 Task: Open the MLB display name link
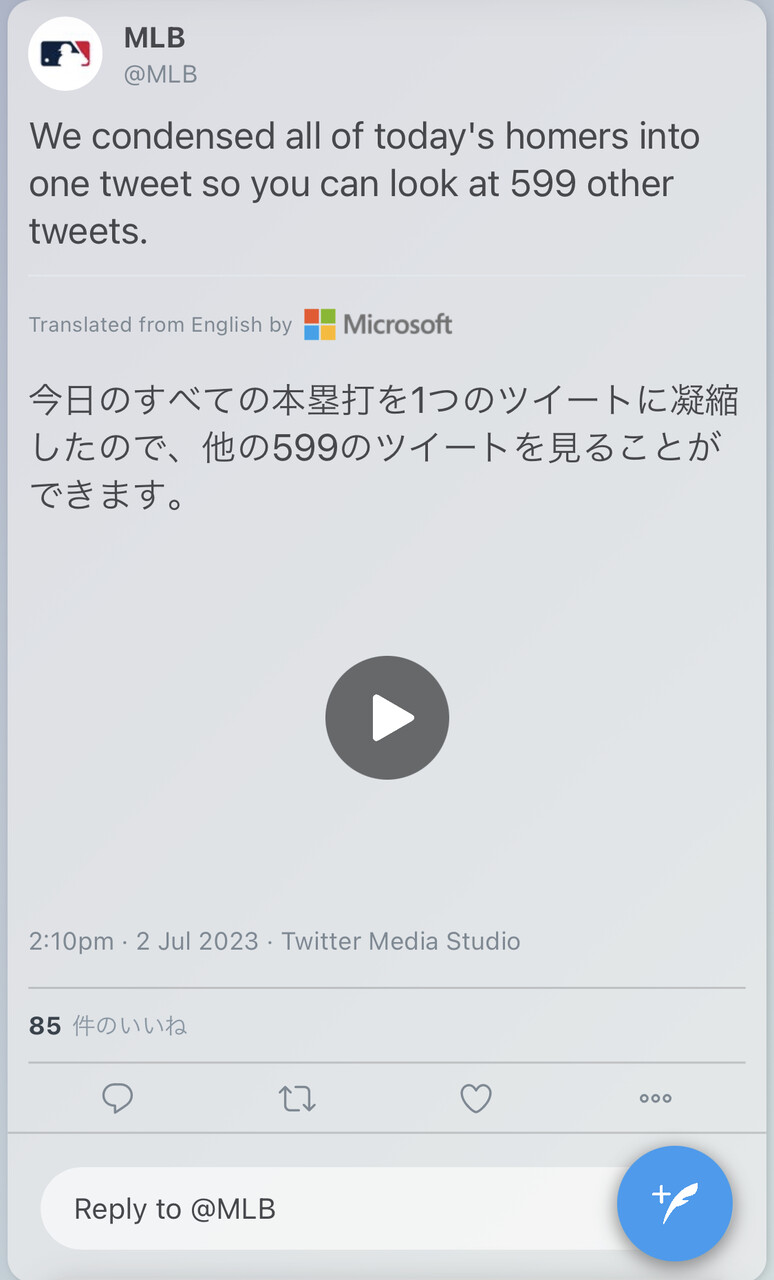click(x=154, y=38)
